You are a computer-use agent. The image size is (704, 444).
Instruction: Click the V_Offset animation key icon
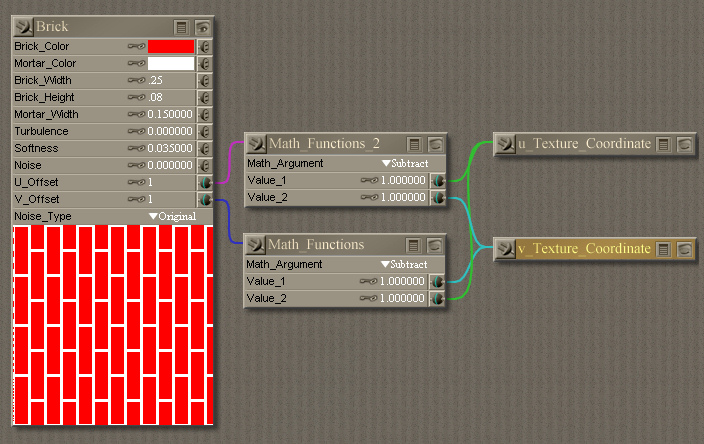click(136, 199)
